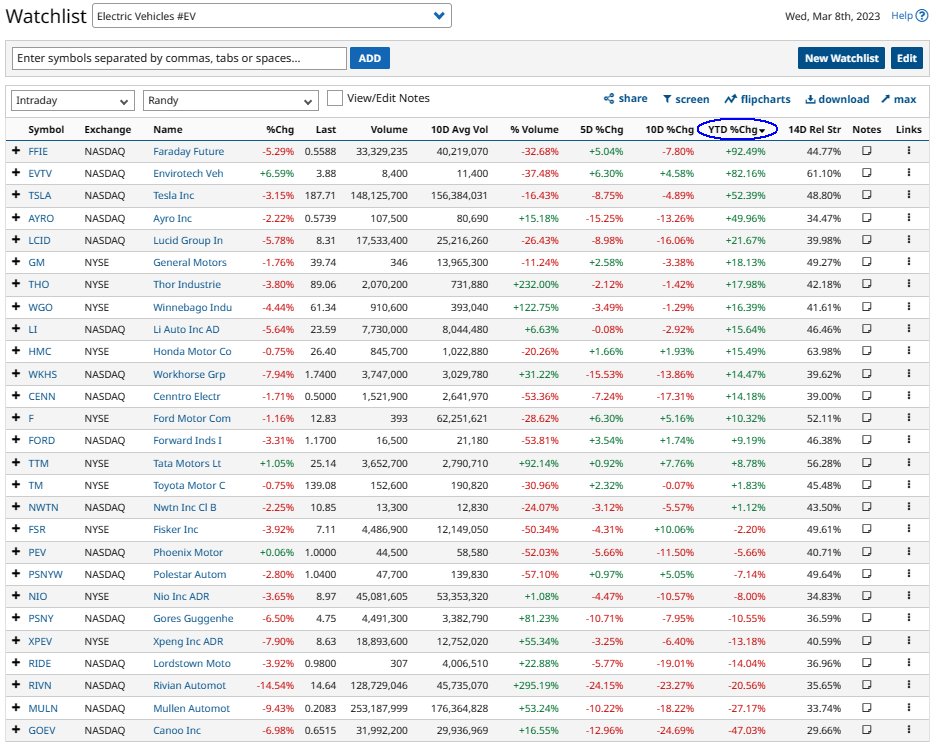
Task: Expand the RIDE row
Action: tap(16, 663)
